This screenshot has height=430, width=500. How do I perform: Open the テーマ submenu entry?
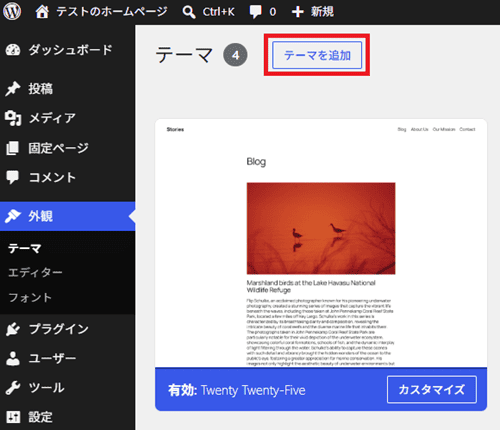24,248
